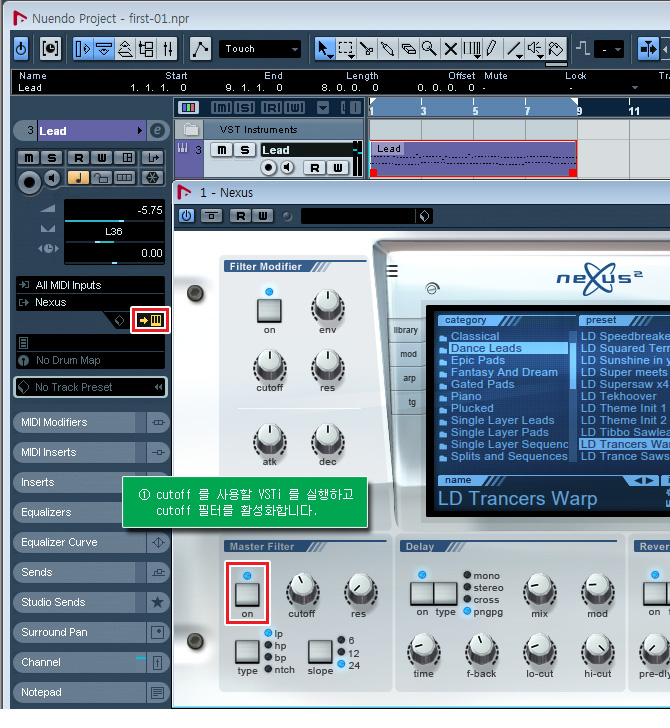This screenshot has height=728, width=670.
Task: Toggle monitor speaker on Lead track
Action: tap(288, 167)
